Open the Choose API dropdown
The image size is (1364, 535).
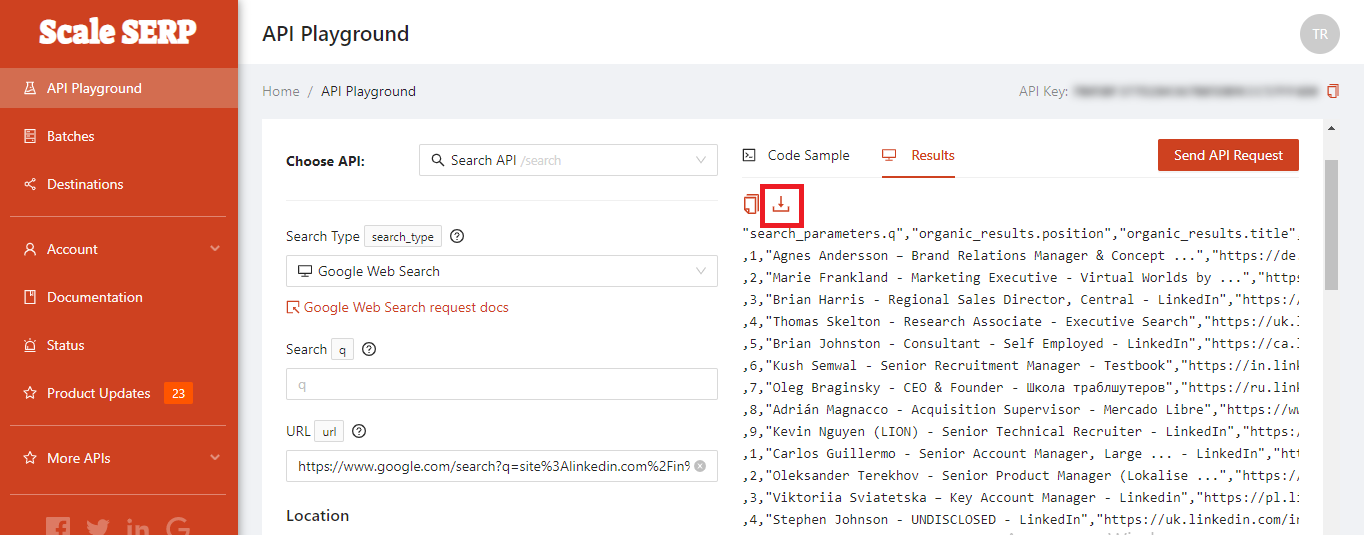(568, 160)
